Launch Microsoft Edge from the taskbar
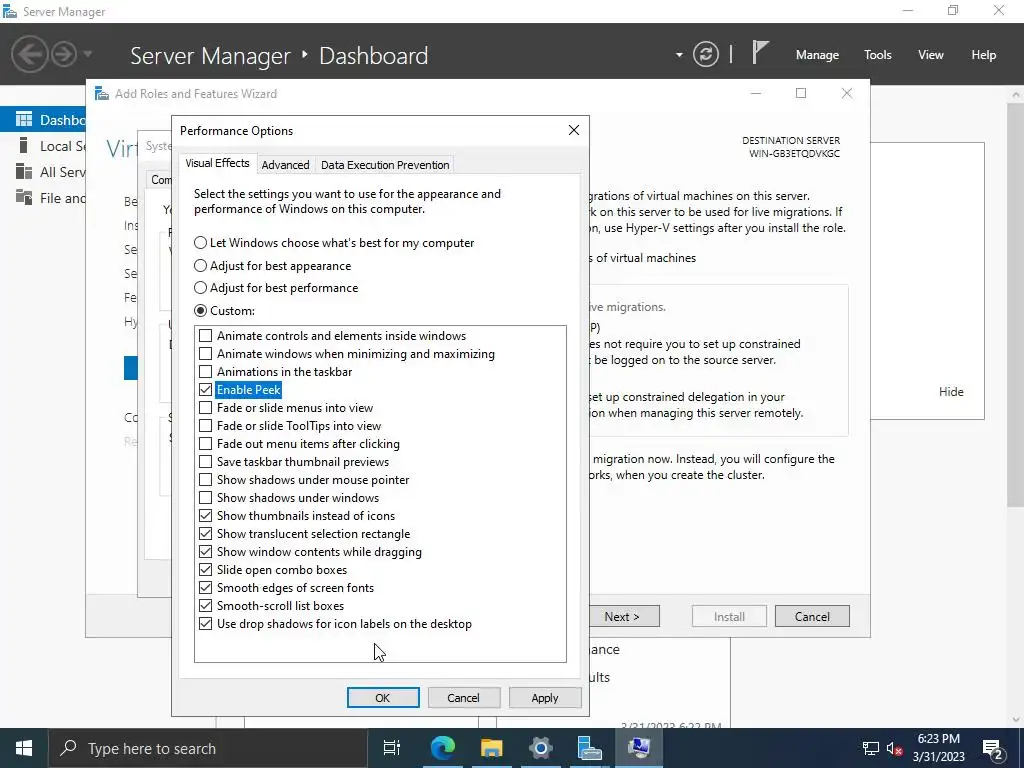 click(443, 748)
